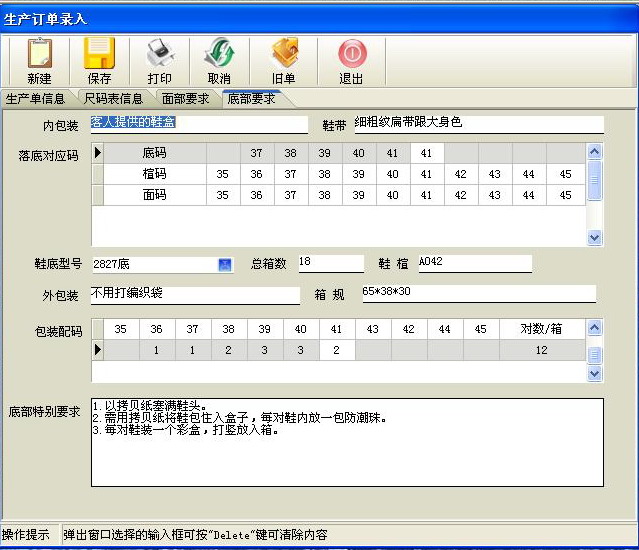Click the 35 column header in 包装配码
Screen dimensions: 639x550
(x=121, y=329)
